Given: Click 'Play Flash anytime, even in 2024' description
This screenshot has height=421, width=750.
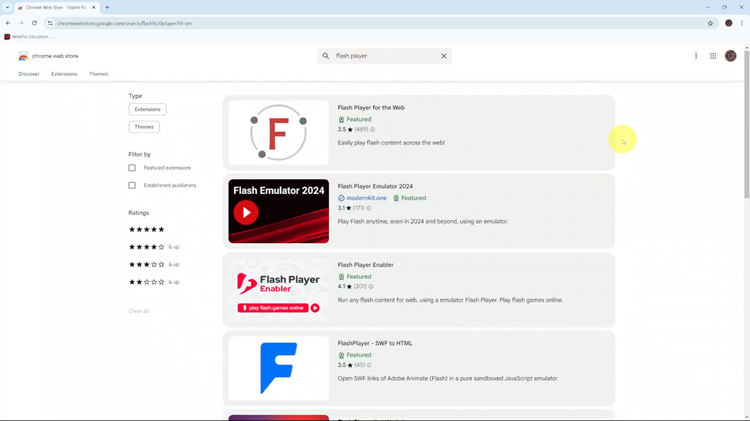Looking at the screenshot, I should point(423,222).
